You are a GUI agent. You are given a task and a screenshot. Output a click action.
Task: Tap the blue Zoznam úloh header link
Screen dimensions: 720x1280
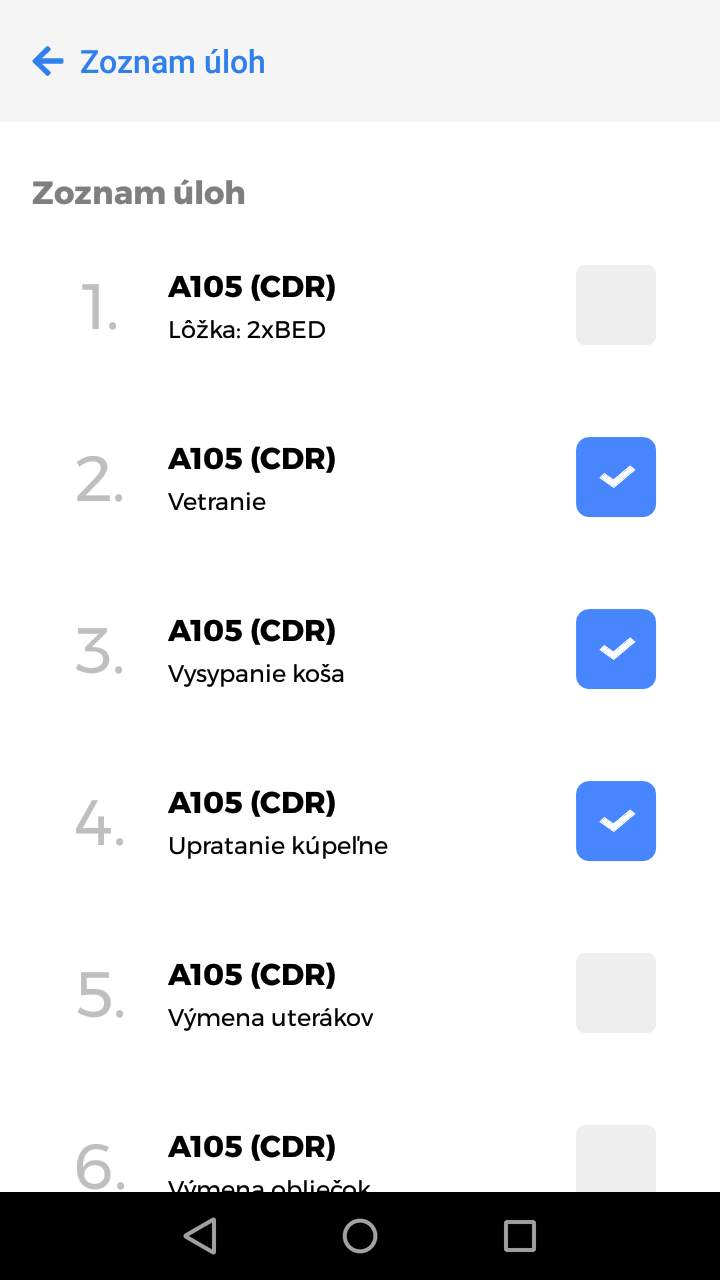pyautogui.click(x=172, y=62)
